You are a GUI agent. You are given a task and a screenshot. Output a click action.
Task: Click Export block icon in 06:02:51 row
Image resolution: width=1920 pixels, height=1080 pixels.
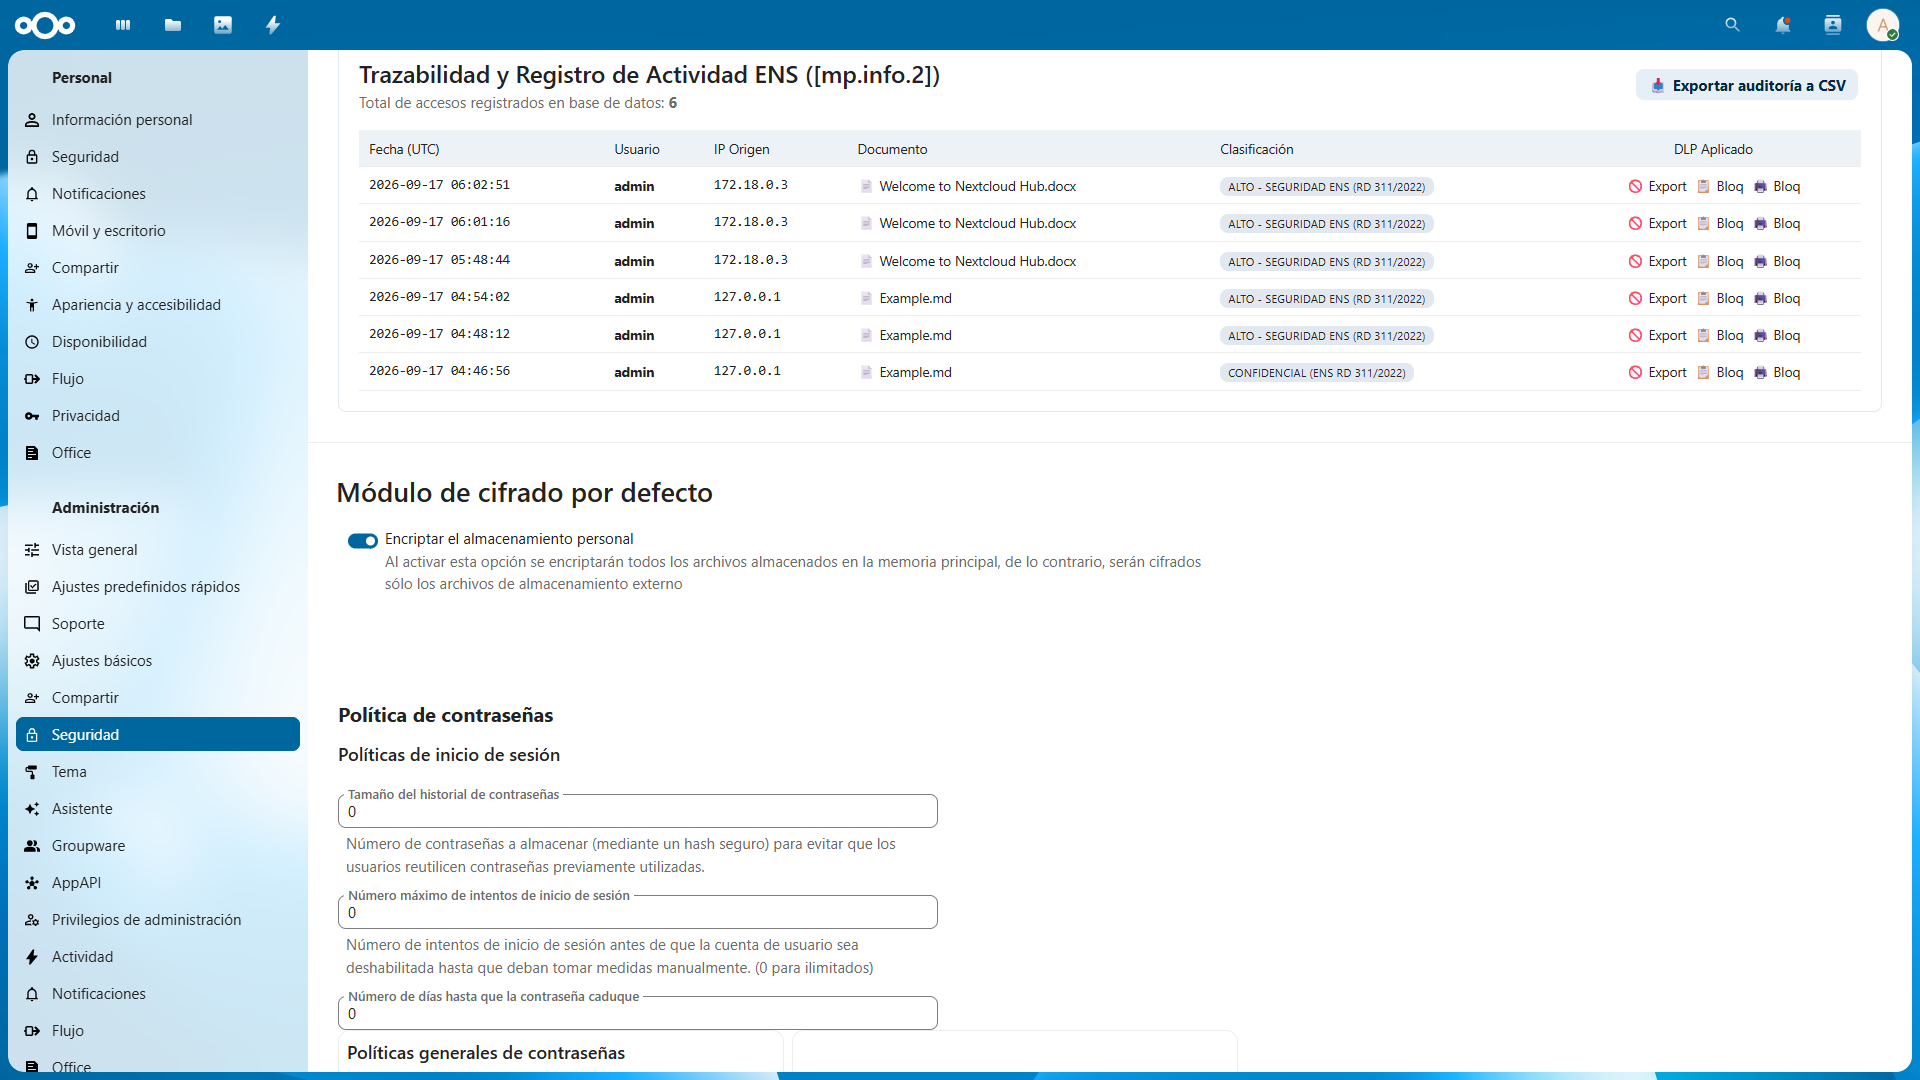(x=1635, y=187)
